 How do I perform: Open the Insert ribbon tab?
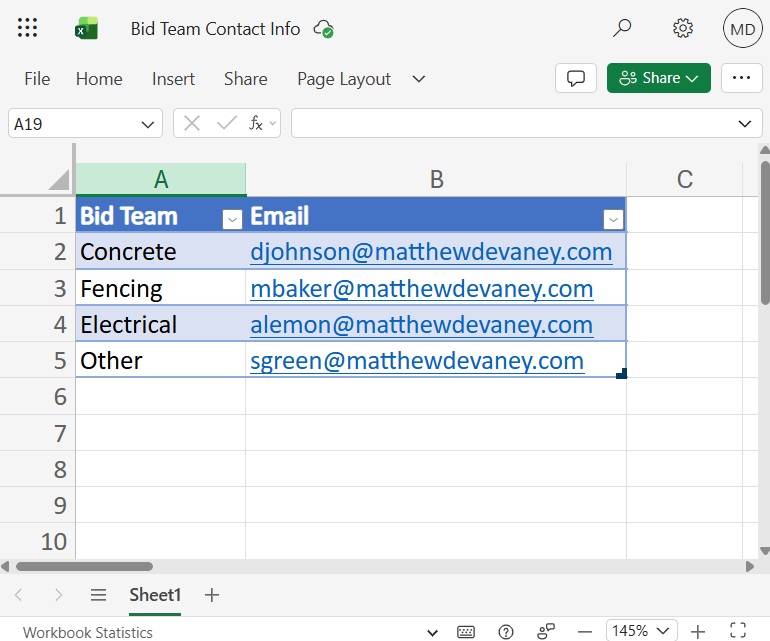[x=173, y=79]
